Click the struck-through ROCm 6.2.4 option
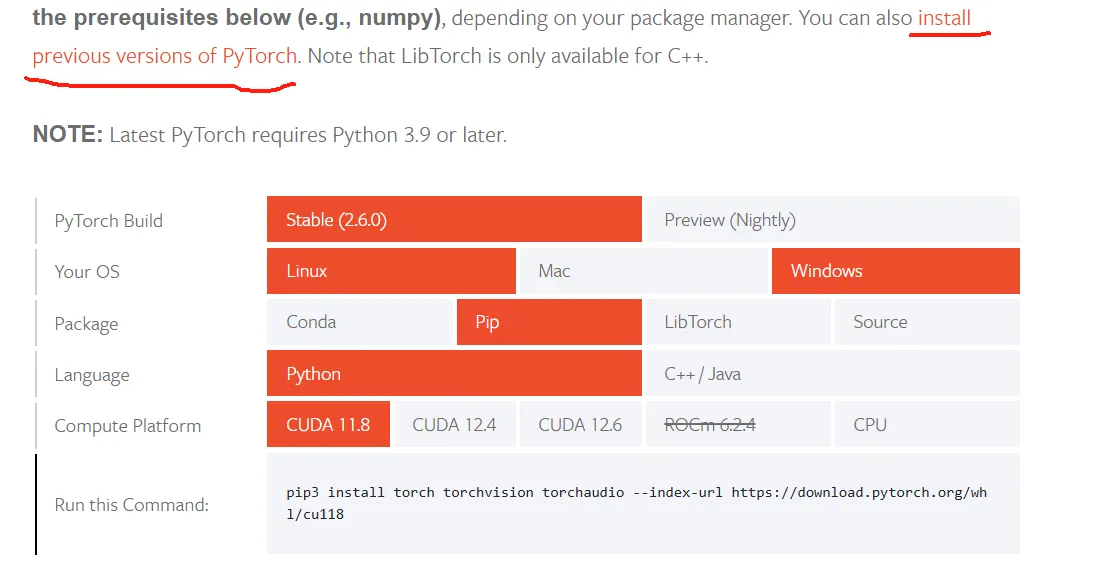The height and width of the screenshot is (582, 1120). click(710, 425)
